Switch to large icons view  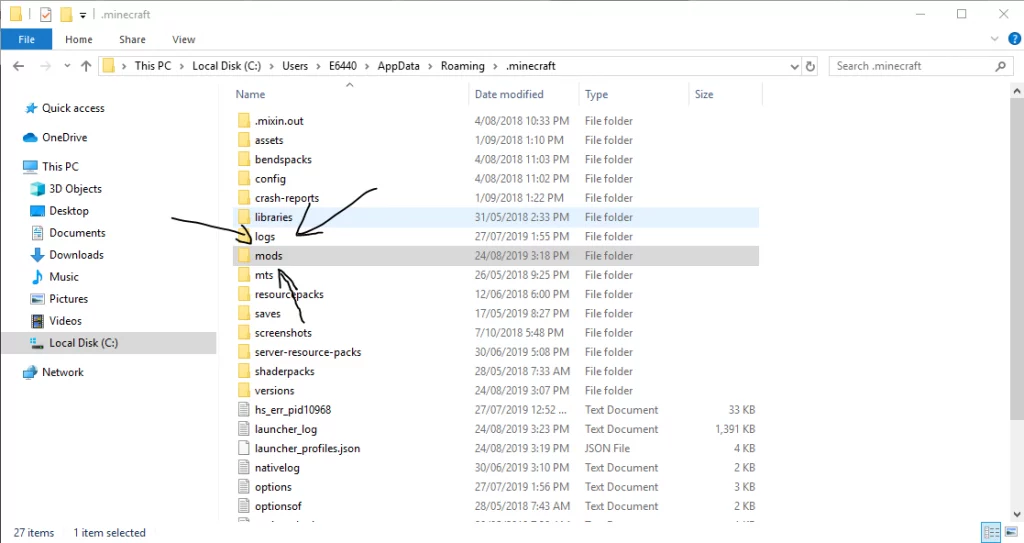(1012, 532)
